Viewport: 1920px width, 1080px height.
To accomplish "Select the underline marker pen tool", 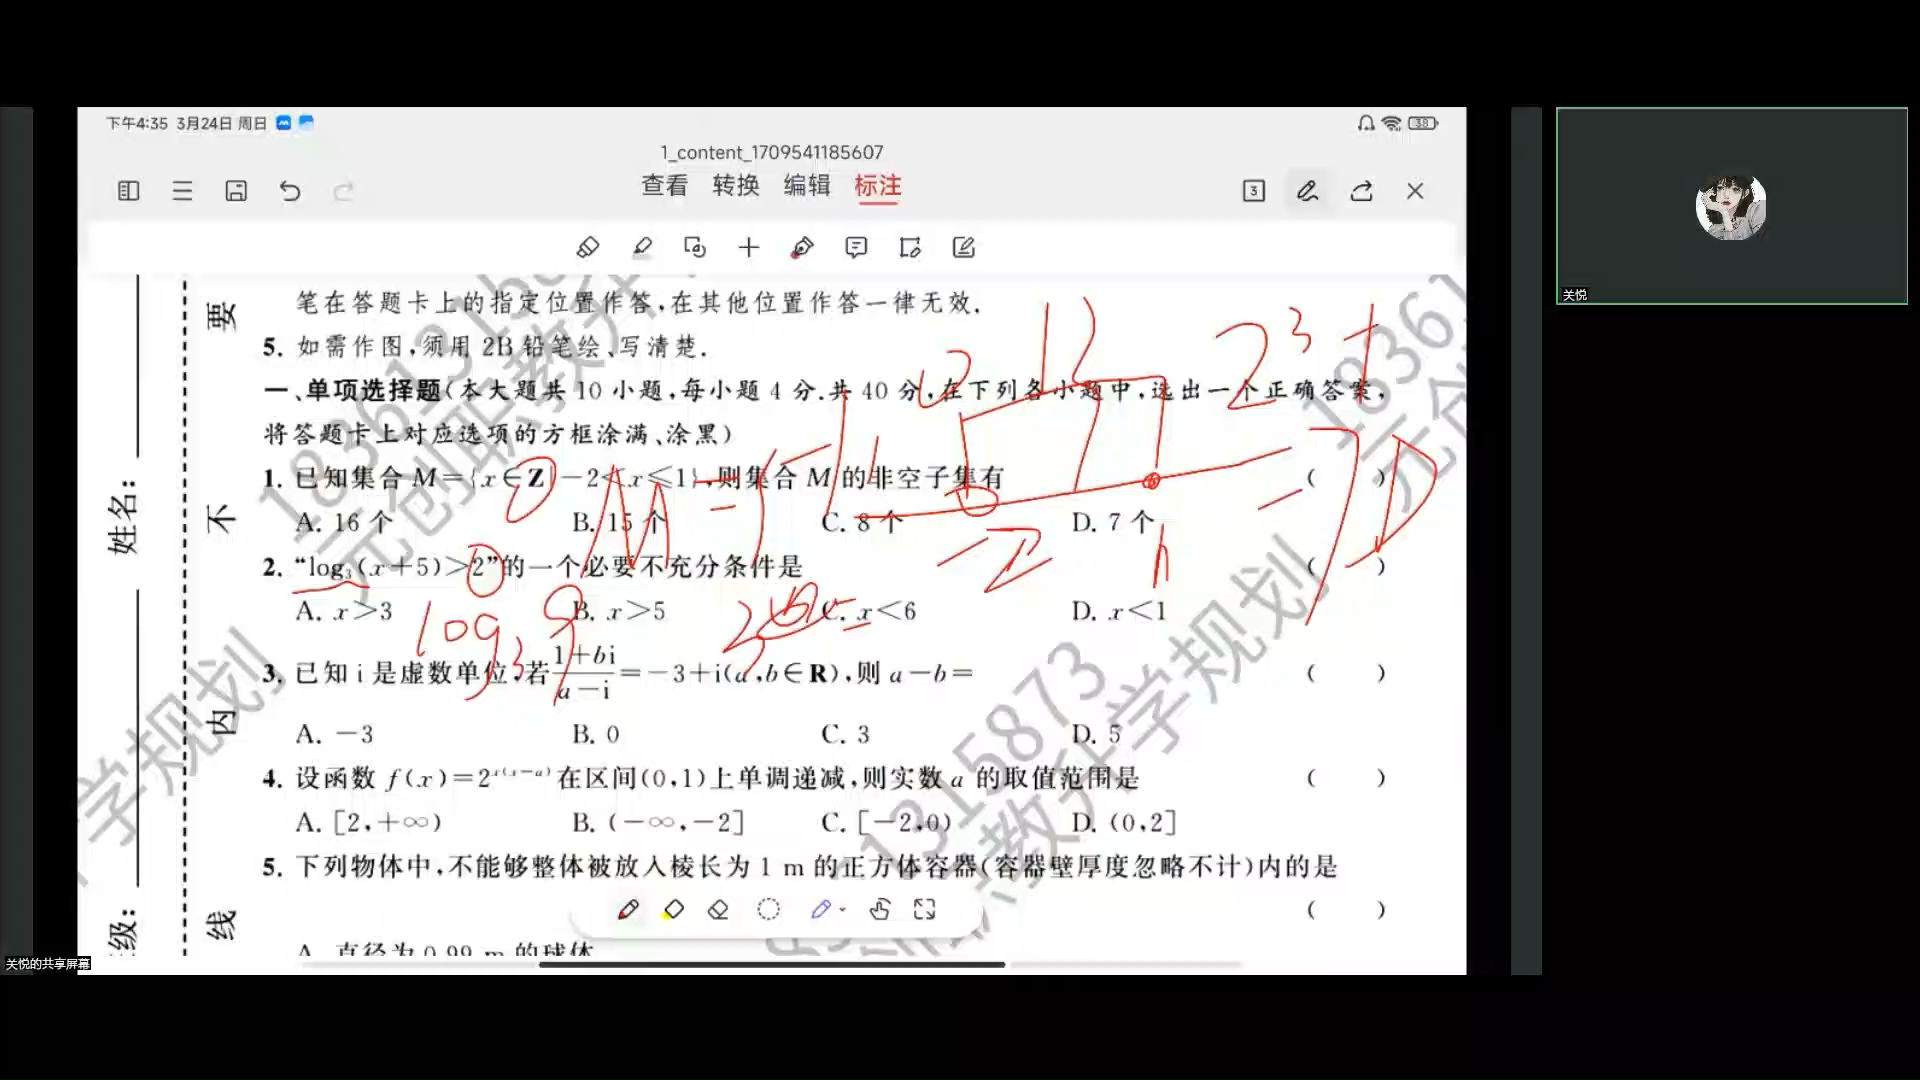I will [642, 247].
